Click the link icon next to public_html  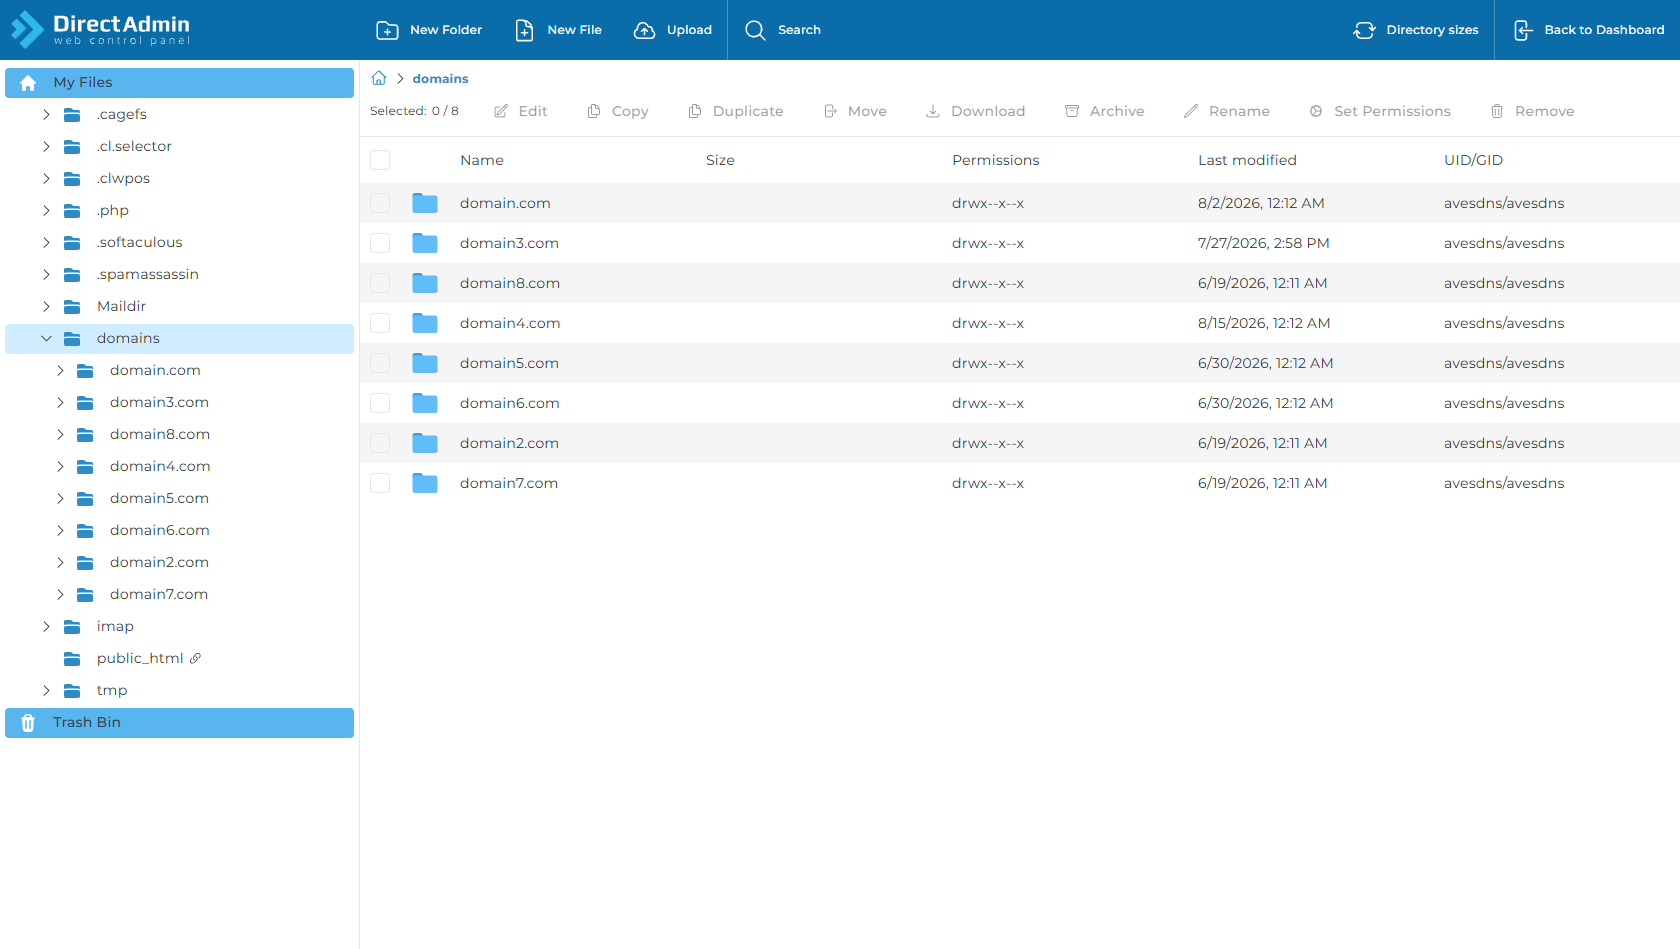click(x=195, y=658)
